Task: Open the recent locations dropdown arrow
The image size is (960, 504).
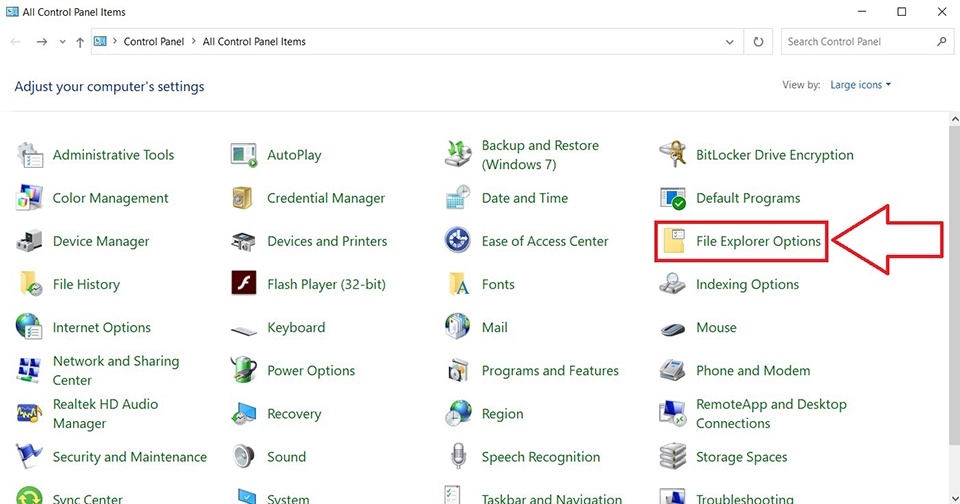Action: coord(62,42)
